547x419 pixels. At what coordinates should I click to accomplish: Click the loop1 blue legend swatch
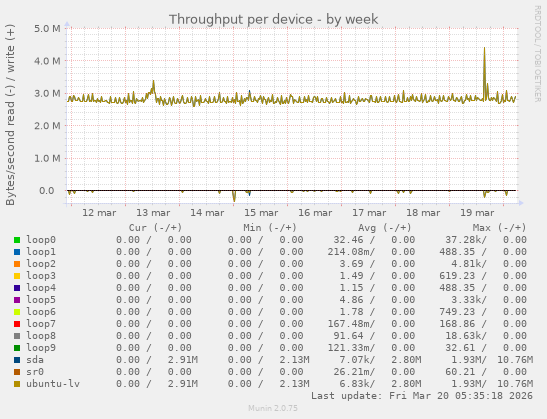pos(17,252)
